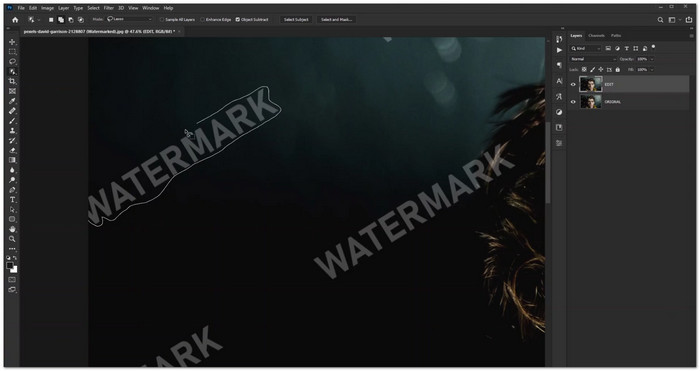Screen dimensions: 700x371
Task: Open the Edit Toolbar three-dots icon
Action: tap(12, 249)
